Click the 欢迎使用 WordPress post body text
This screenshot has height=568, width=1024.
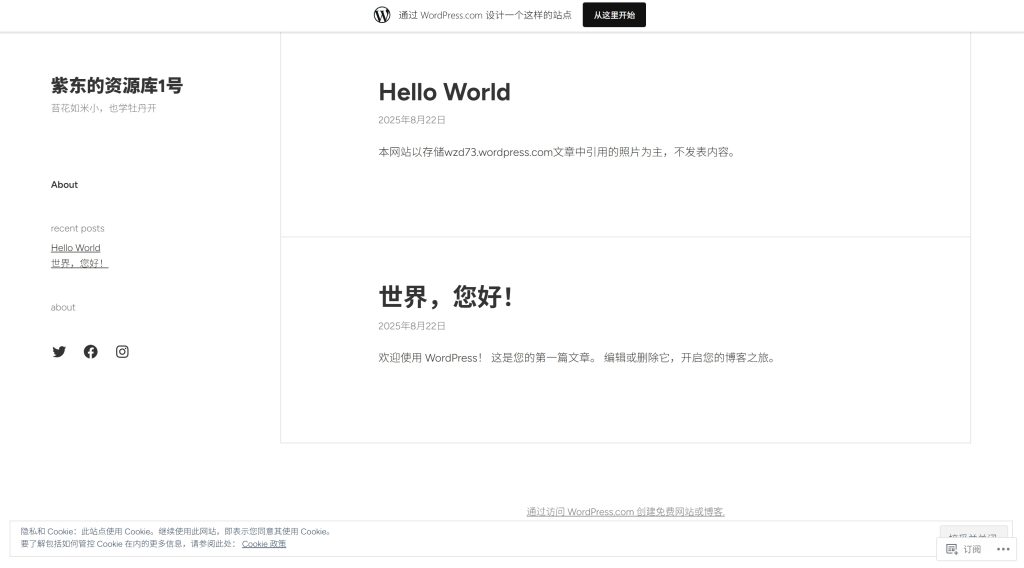(577, 358)
